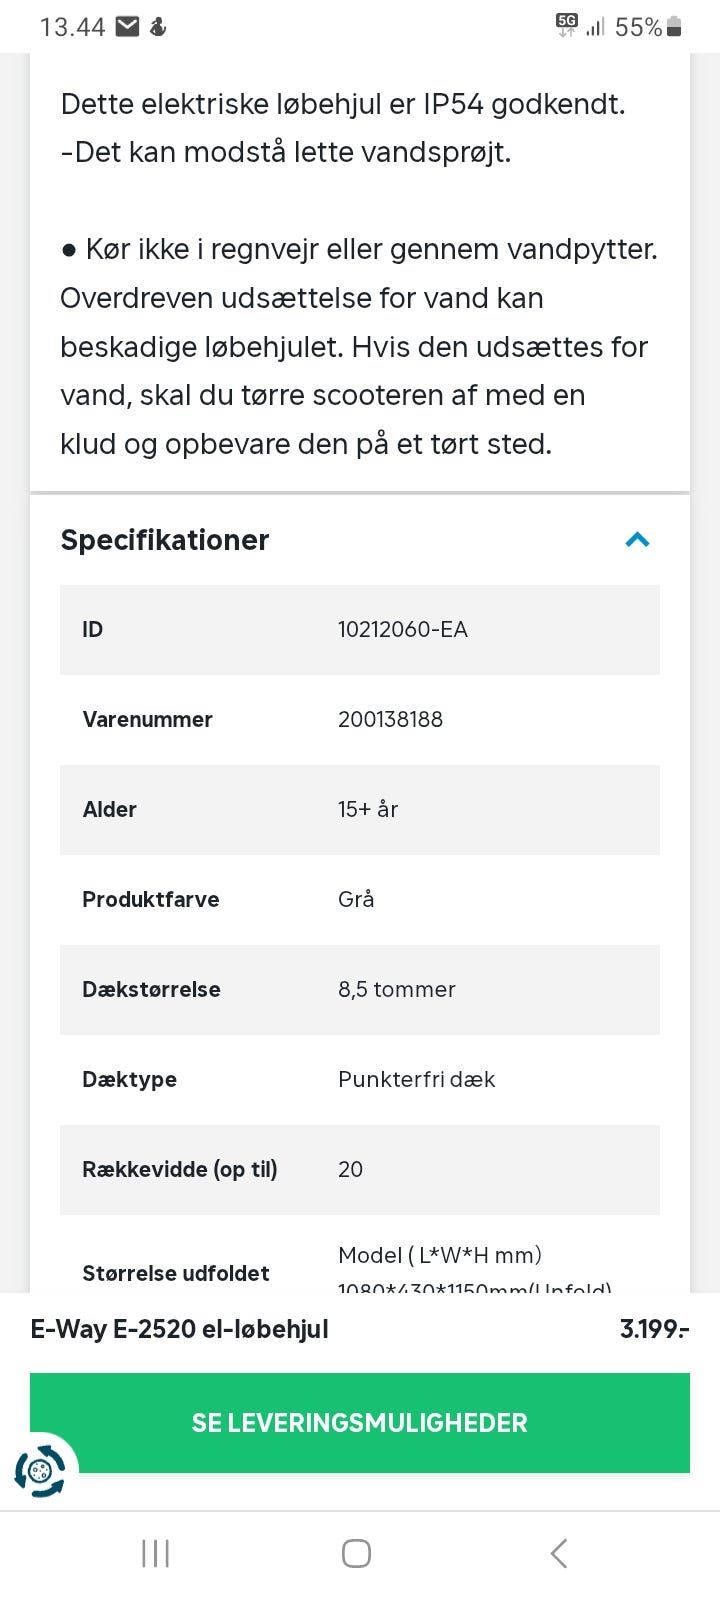720x1600 pixels.
Task: Tap the notification icon beside the mail icon
Action: (x=158, y=27)
